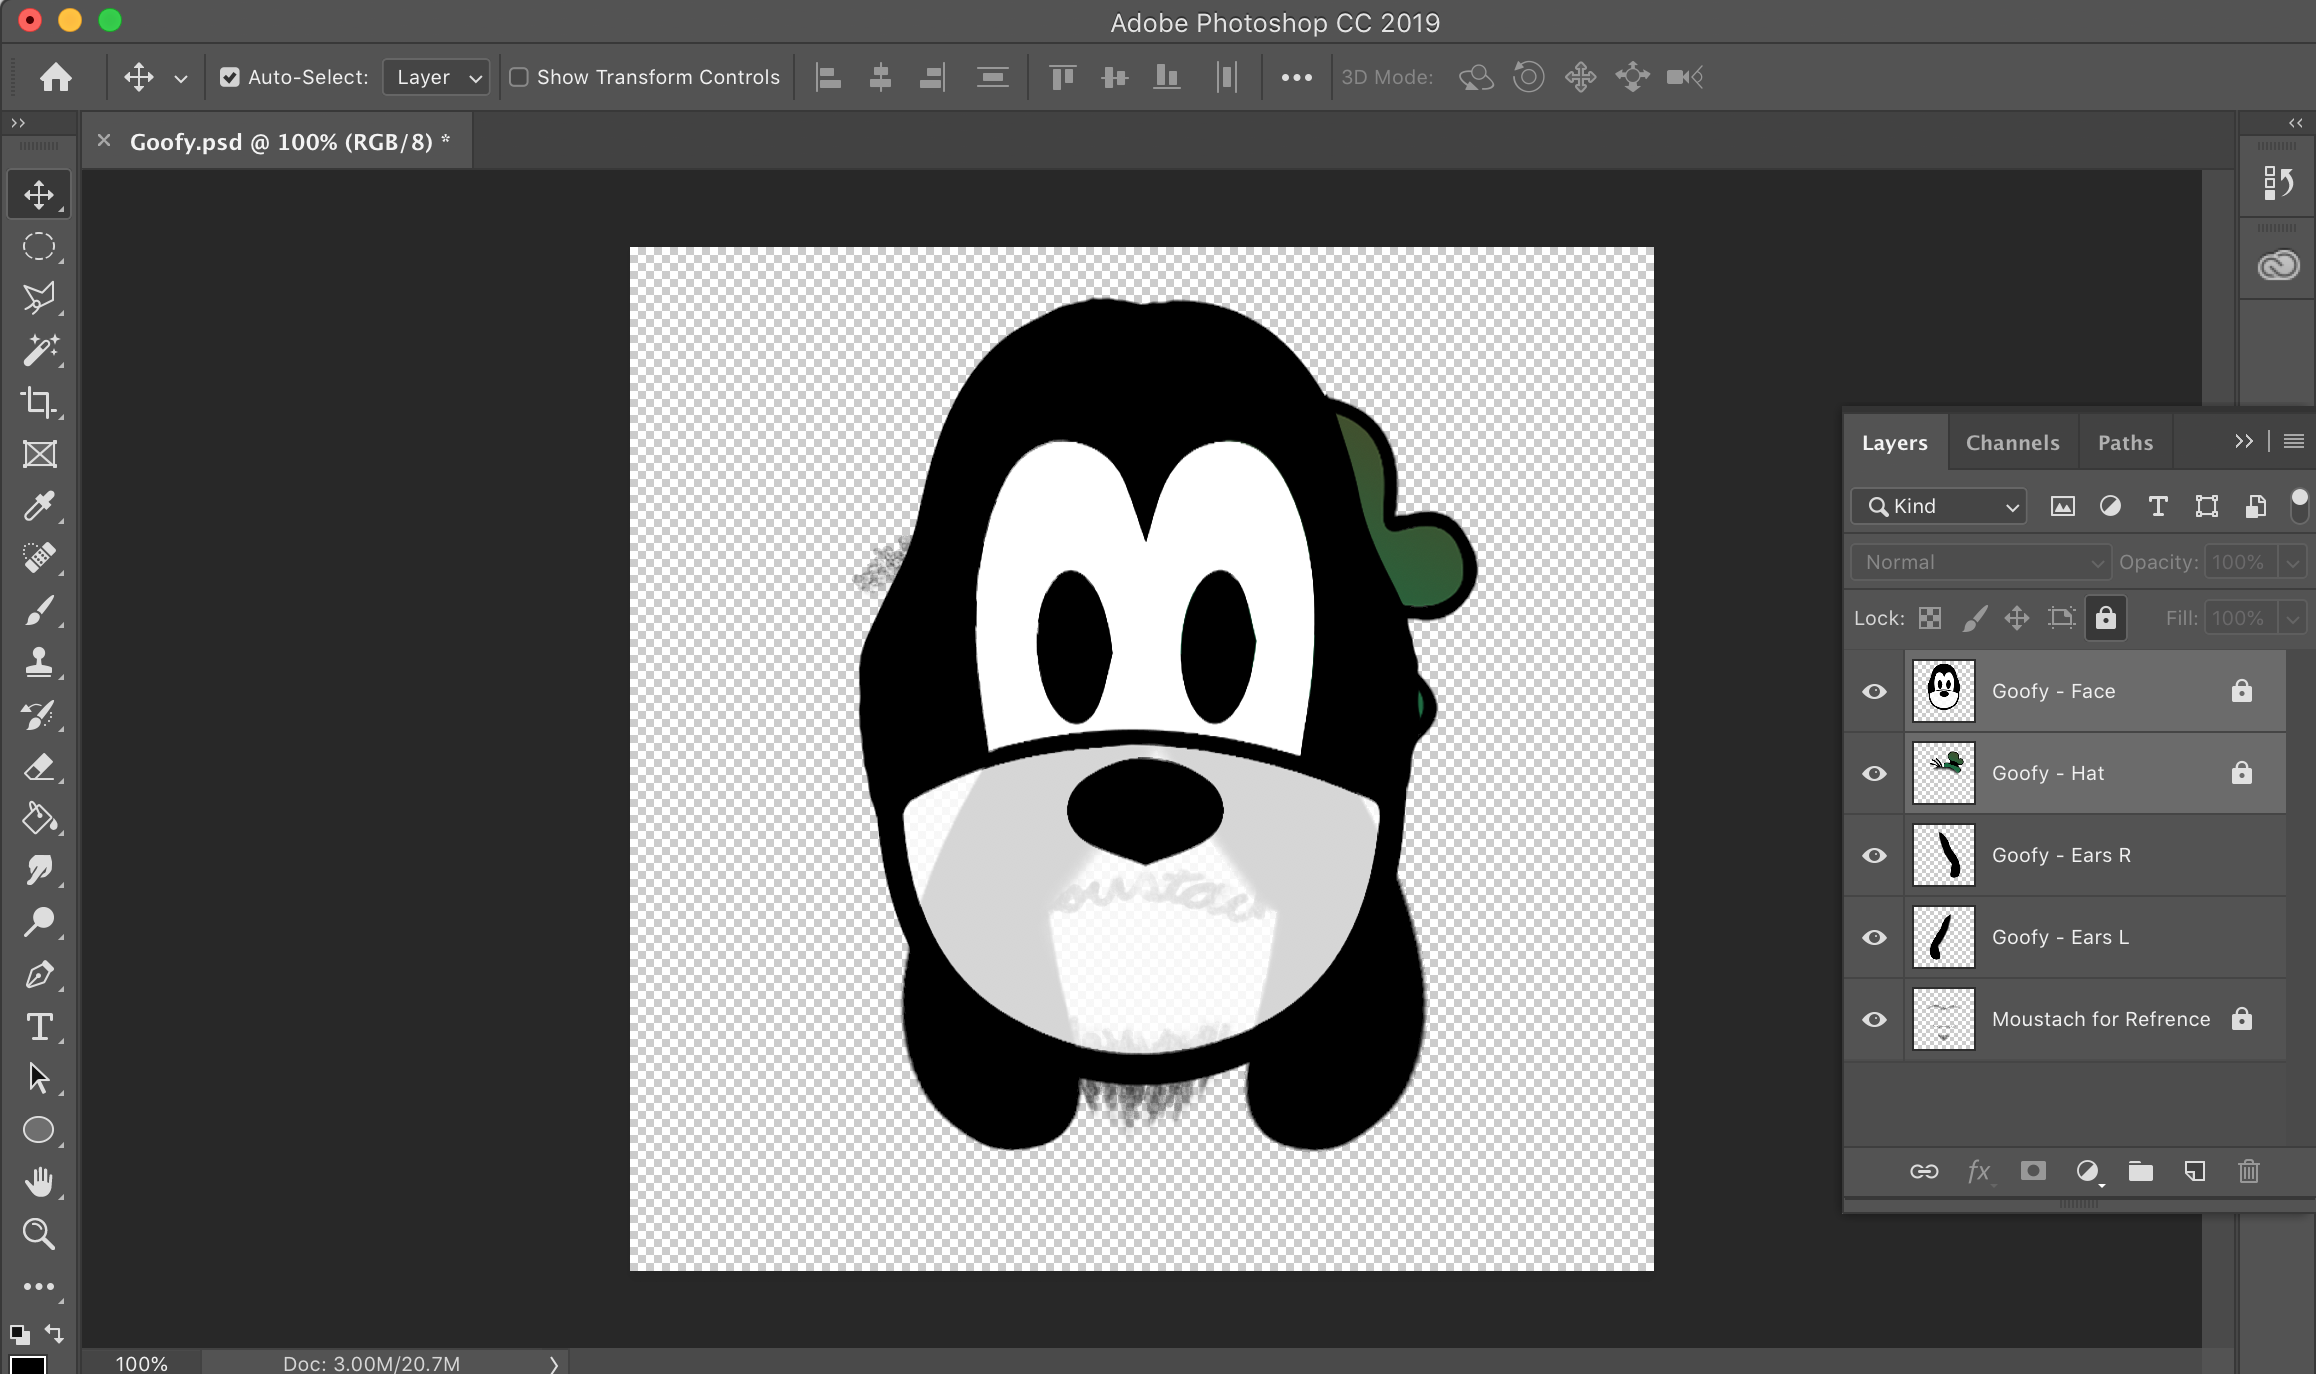Screen dimensions: 2316x1374
Task: Select the Zoom tool
Action: (x=39, y=1234)
